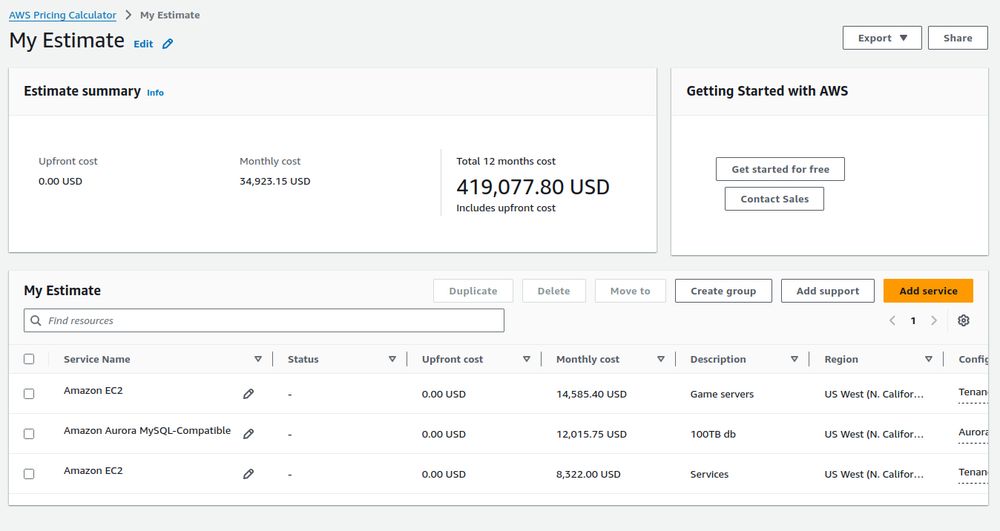Click Get started for free
This screenshot has height=531, width=1000.
click(780, 169)
